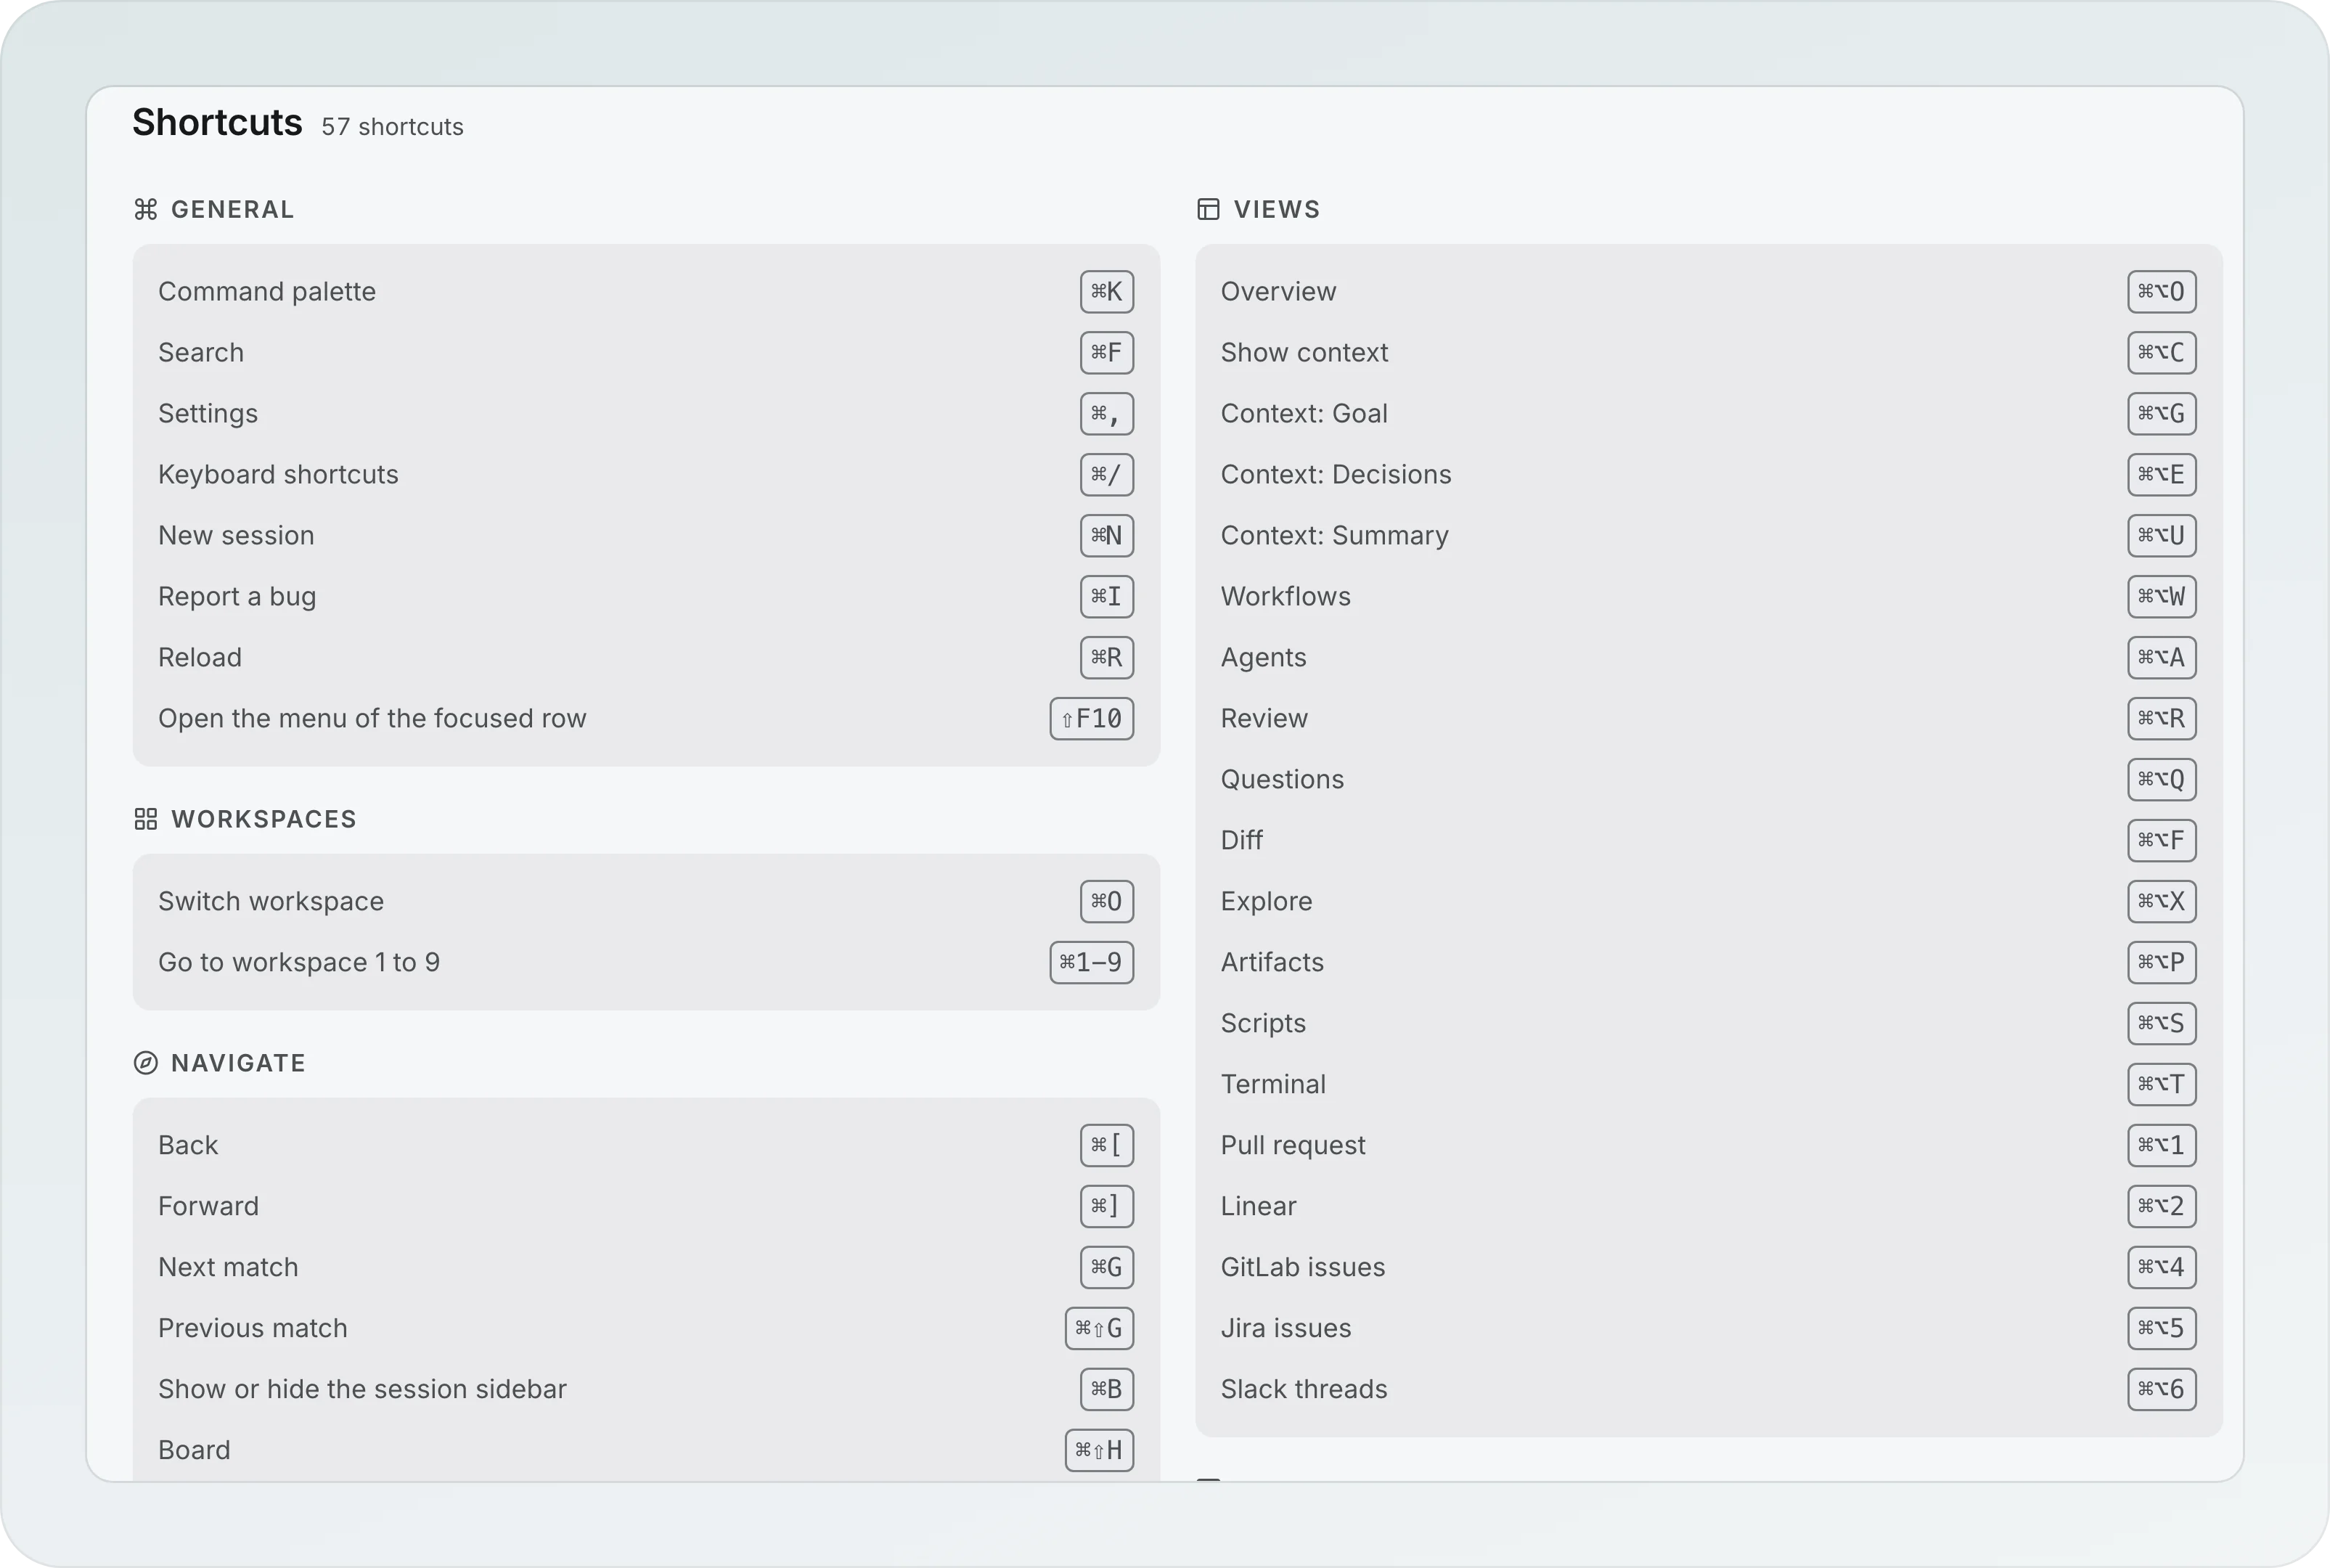
Task: Click the ⇧F10 key badge
Action: pyautogui.click(x=1092, y=718)
